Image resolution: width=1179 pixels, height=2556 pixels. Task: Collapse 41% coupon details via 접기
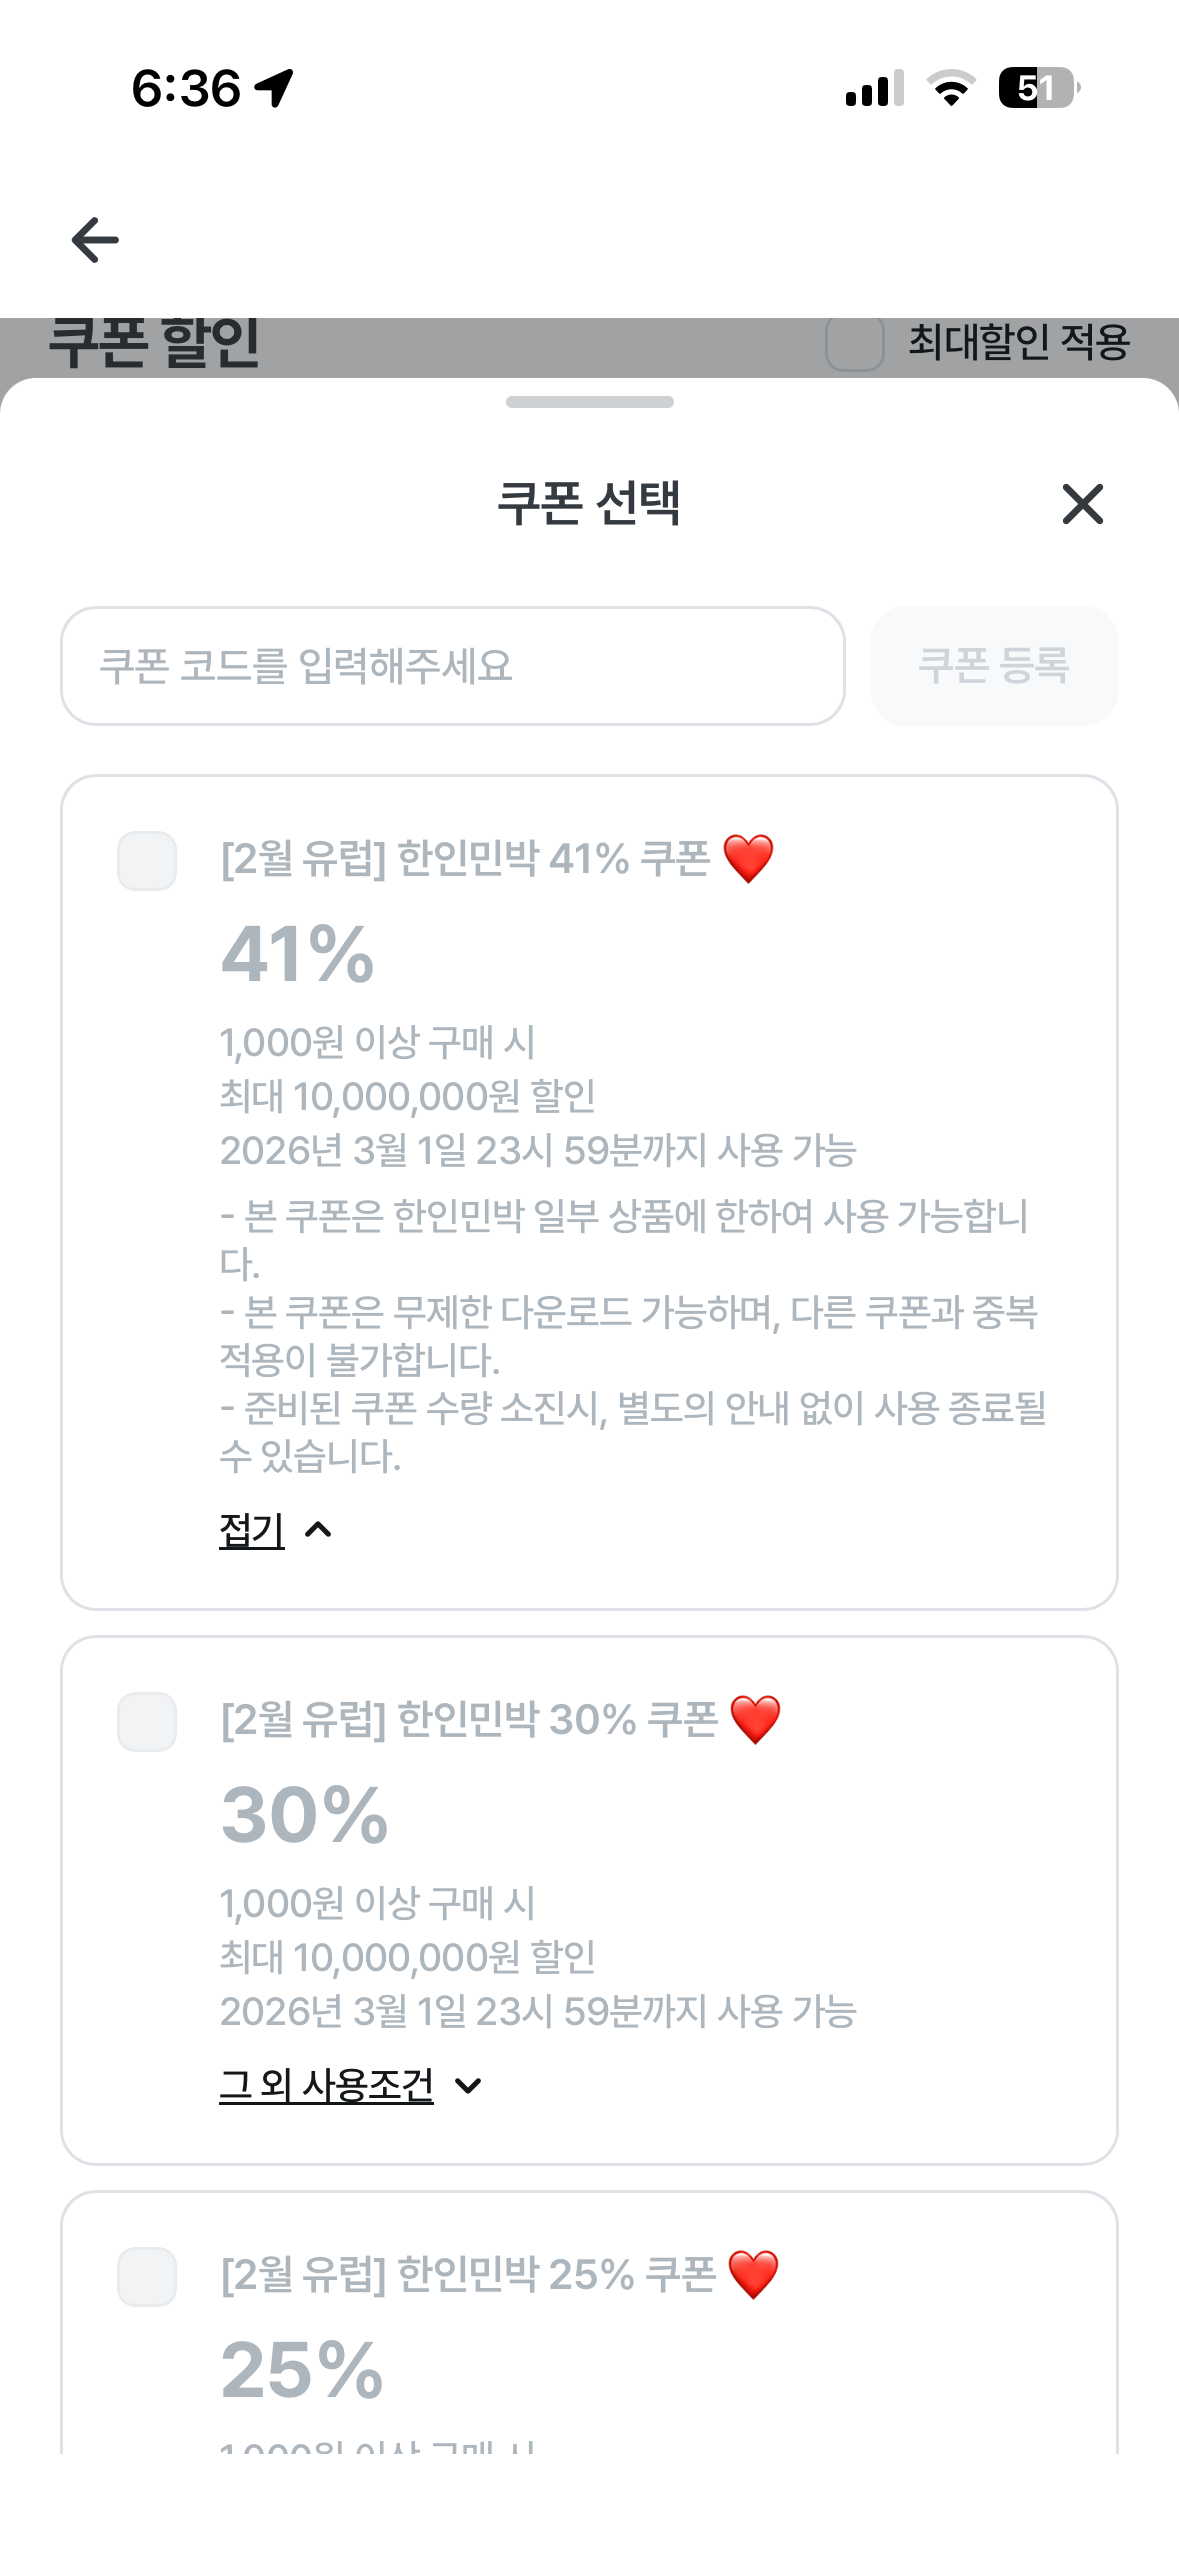pyautogui.click(x=252, y=1530)
